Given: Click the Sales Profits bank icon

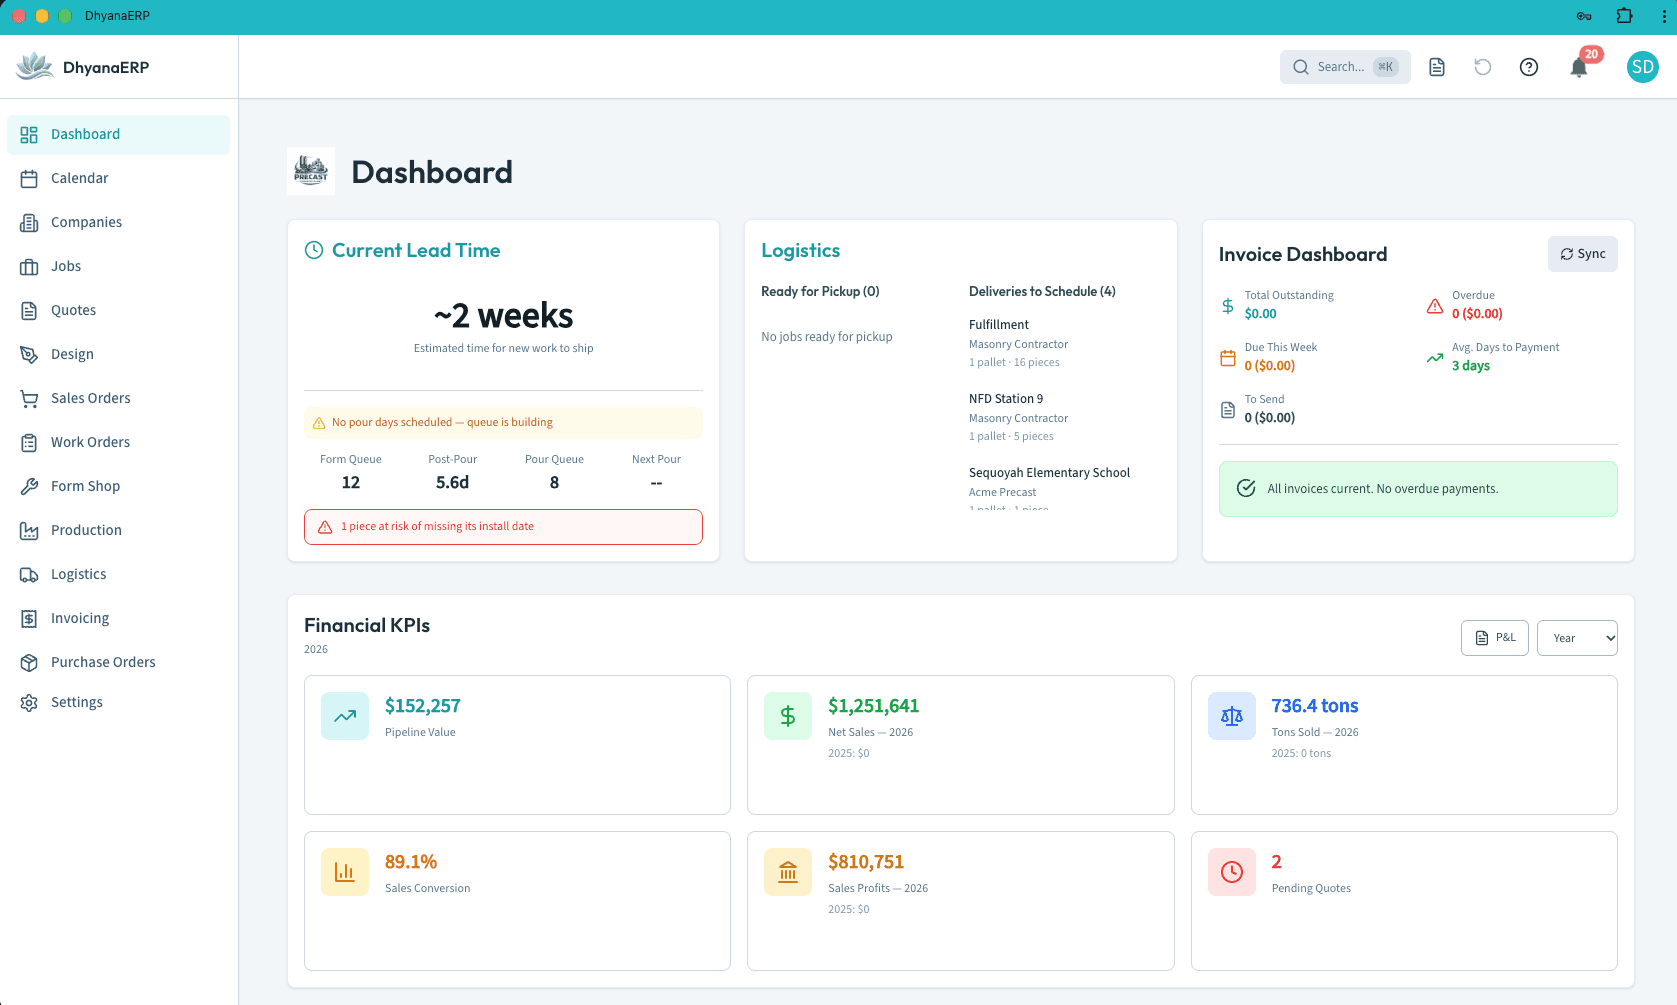Looking at the screenshot, I should [788, 872].
